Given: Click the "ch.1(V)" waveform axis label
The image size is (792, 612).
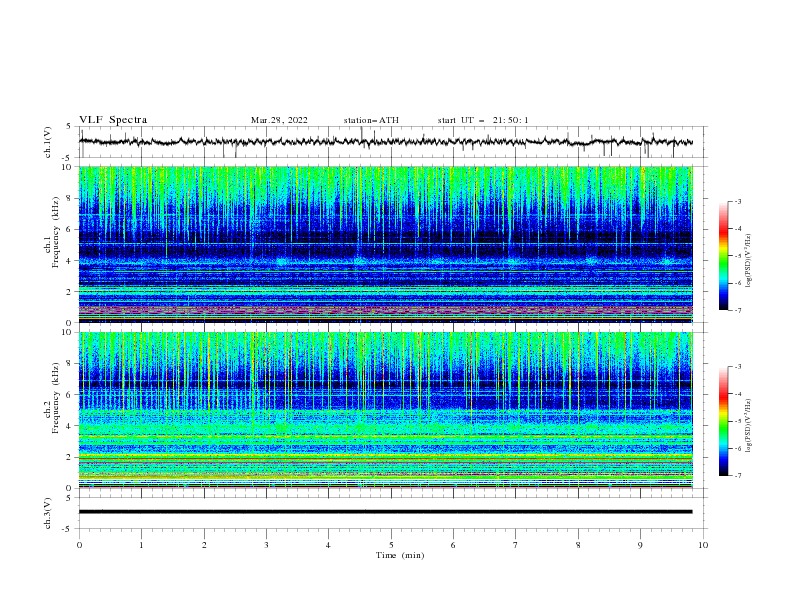Looking at the screenshot, I should pos(48,142).
